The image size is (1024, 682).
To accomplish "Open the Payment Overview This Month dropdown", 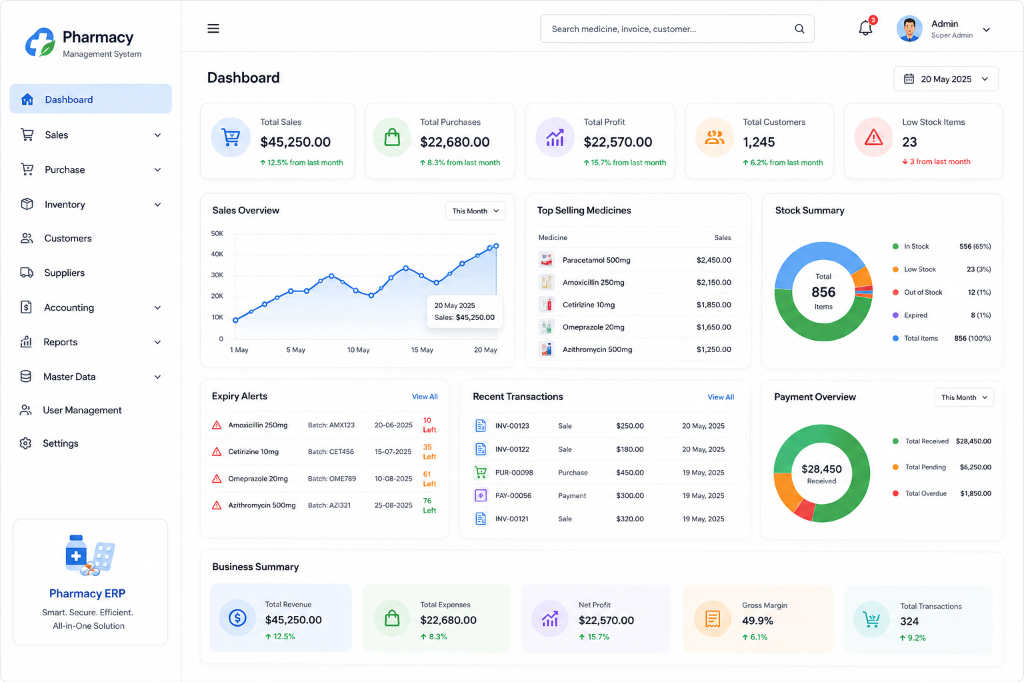I will 964,397.
